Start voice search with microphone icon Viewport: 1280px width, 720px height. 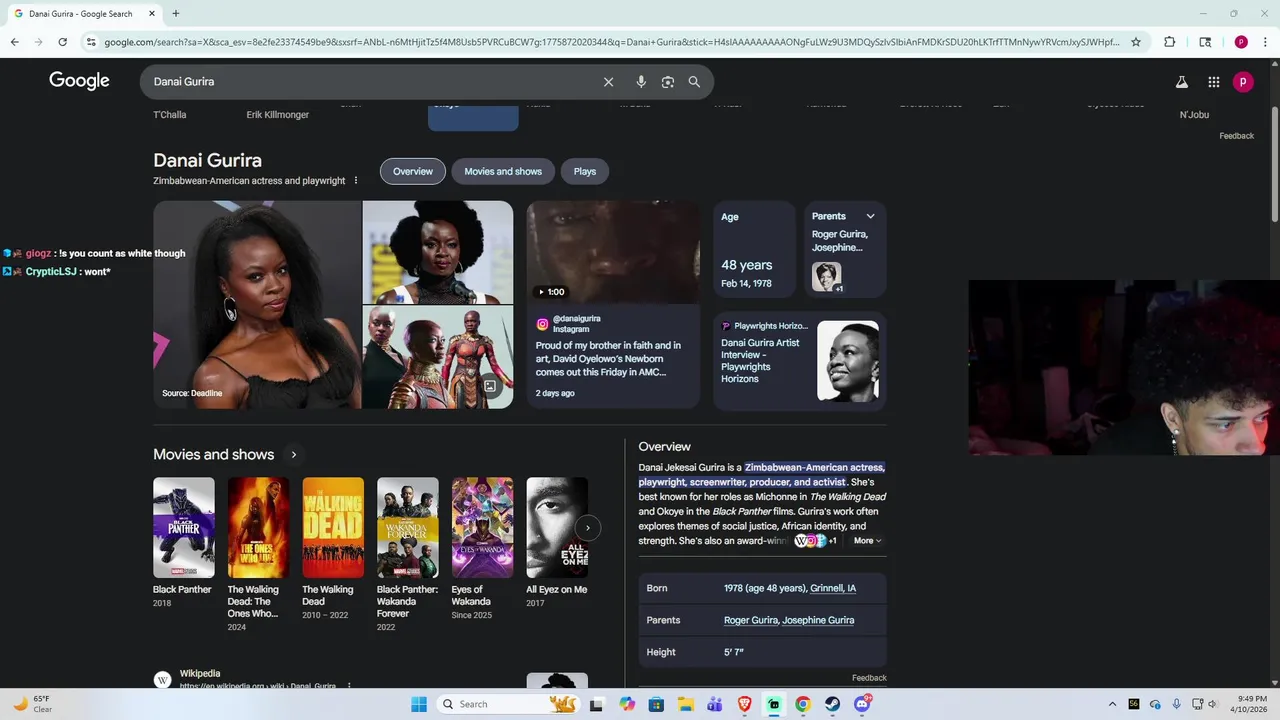pyautogui.click(x=641, y=82)
